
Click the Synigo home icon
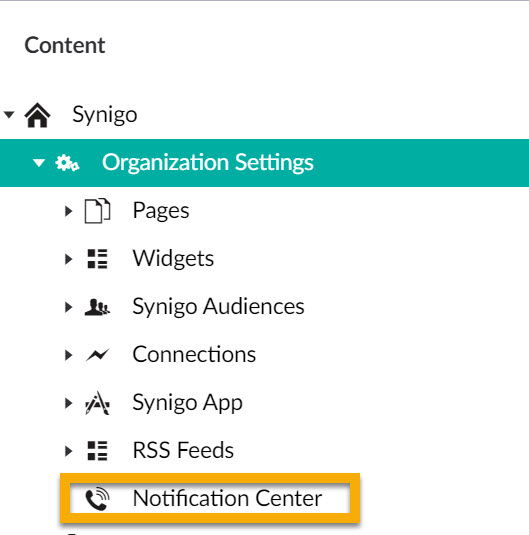tap(38, 115)
